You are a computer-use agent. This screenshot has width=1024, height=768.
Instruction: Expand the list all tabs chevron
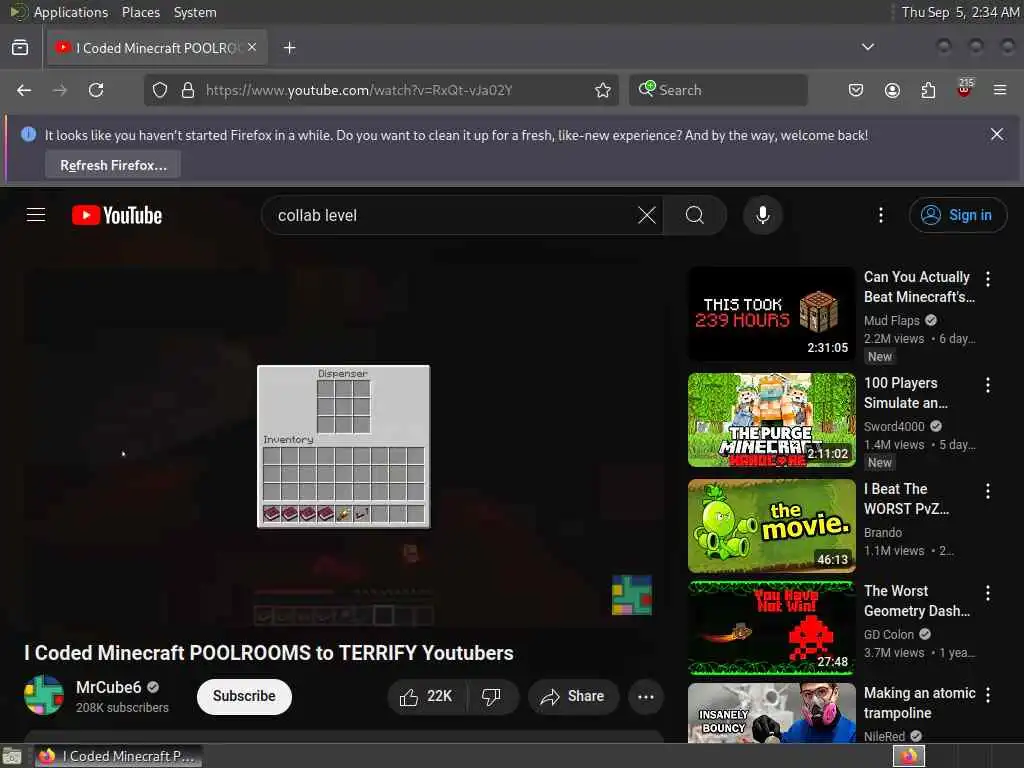click(x=868, y=47)
